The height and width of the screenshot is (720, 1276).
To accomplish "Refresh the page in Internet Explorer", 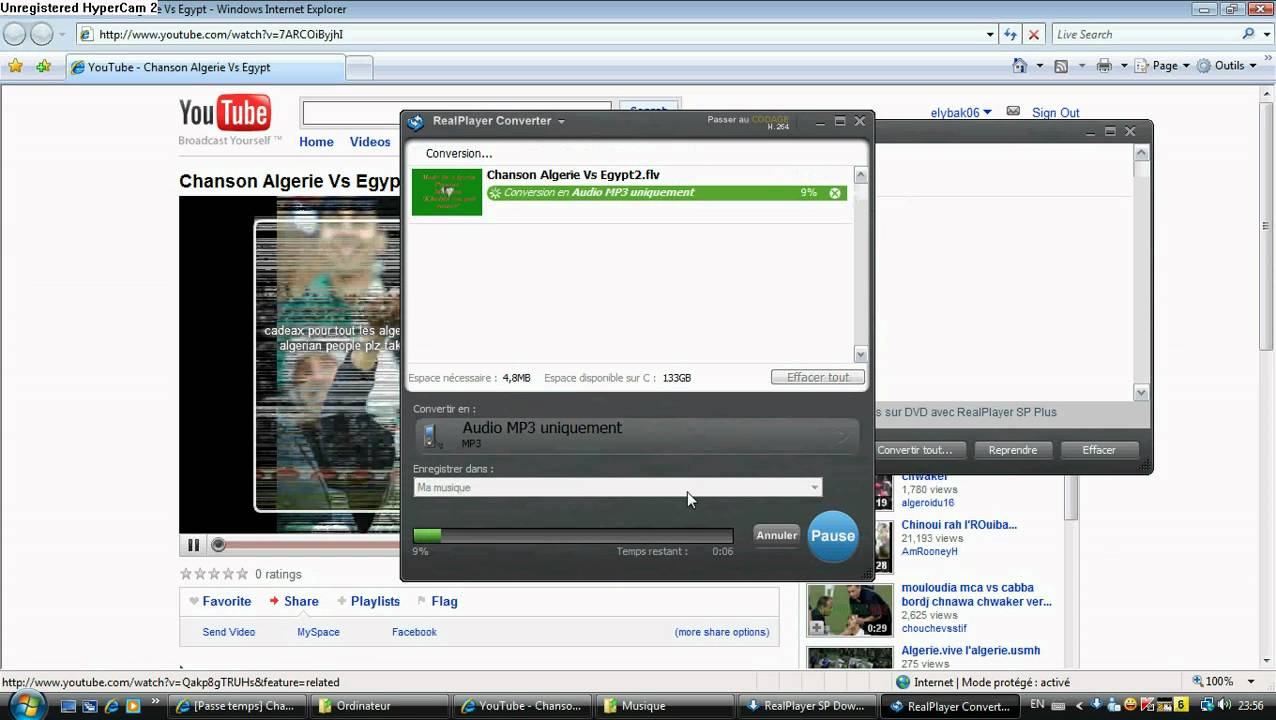I will coord(1010,34).
